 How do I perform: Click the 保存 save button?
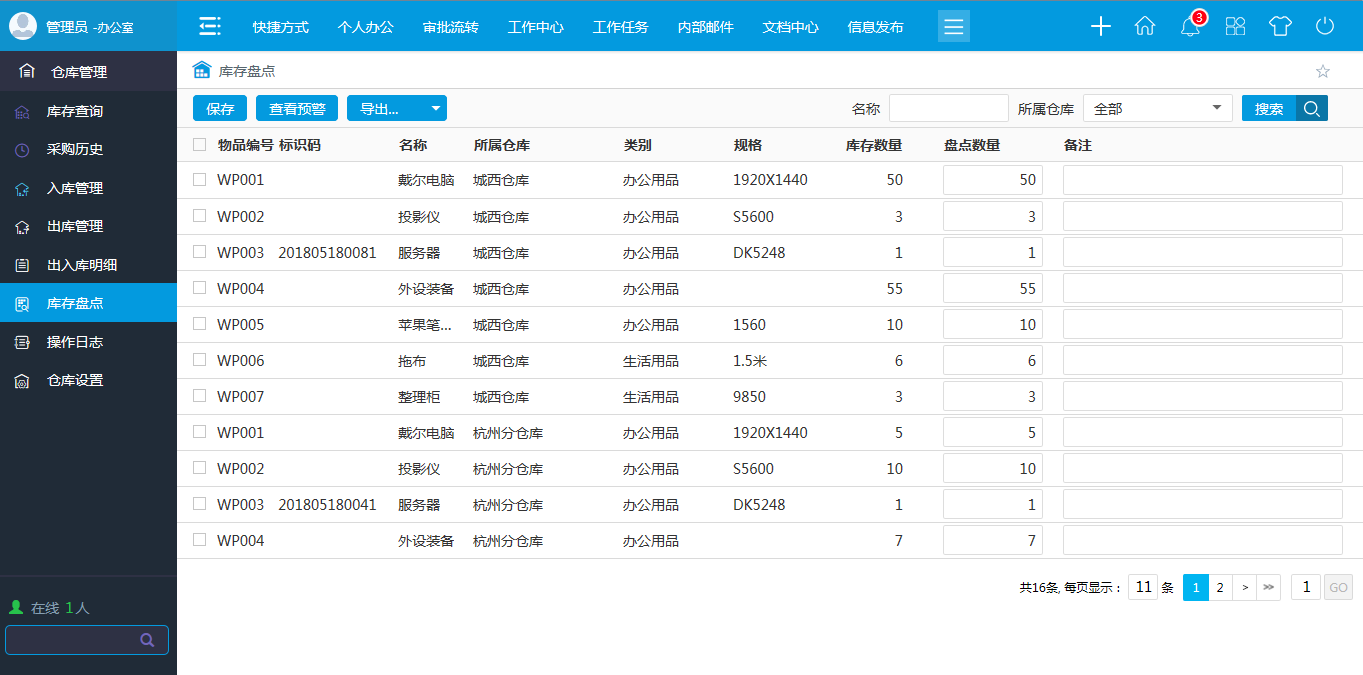[219, 107]
